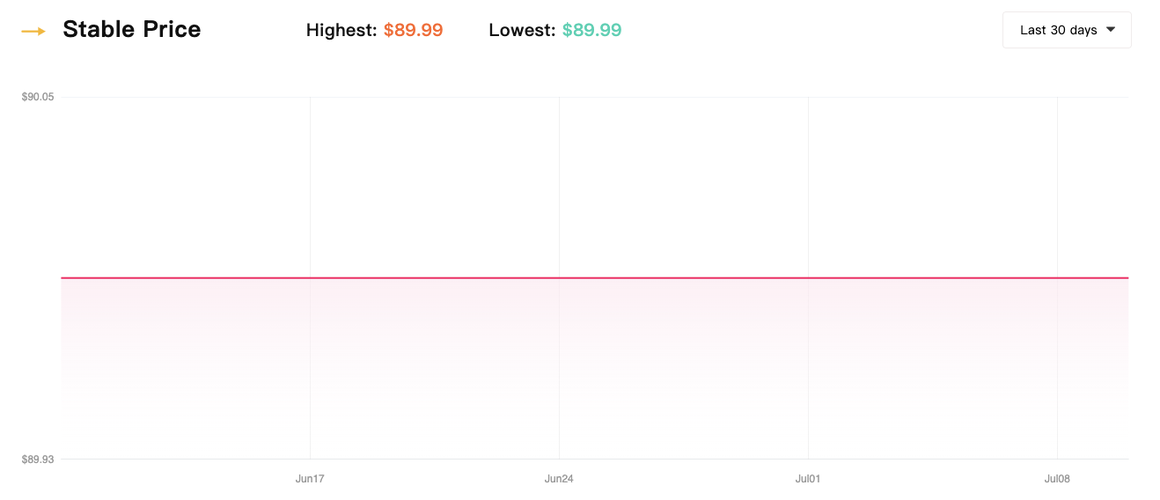1160x500 pixels.
Task: Click the Lowest label text
Action: point(522,30)
